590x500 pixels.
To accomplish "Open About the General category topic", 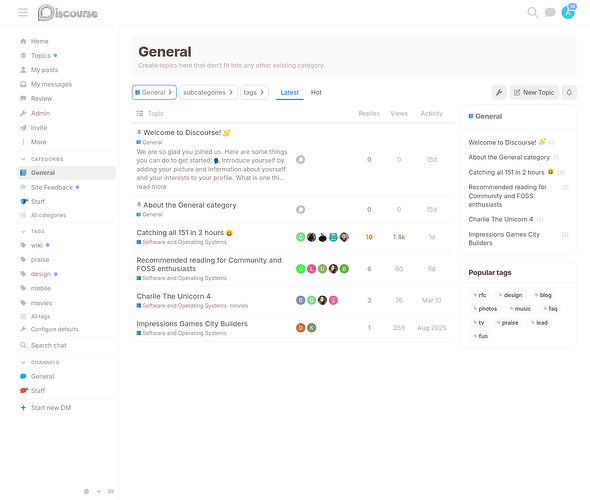I will point(190,205).
